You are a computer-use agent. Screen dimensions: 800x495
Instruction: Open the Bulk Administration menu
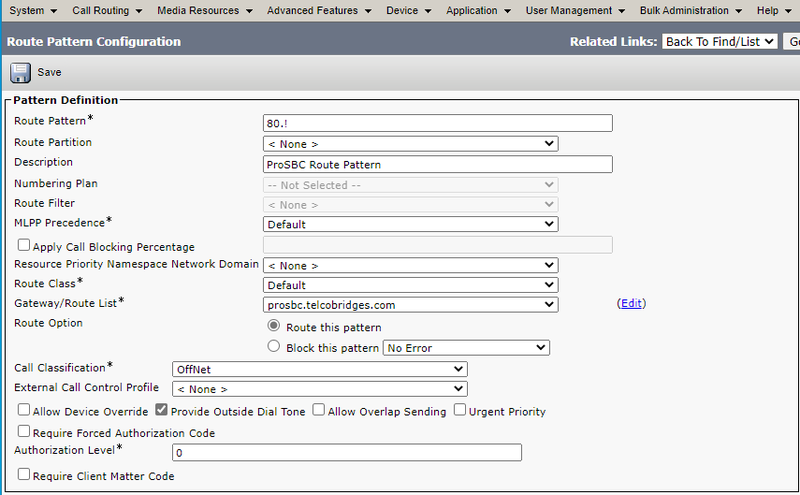point(690,10)
